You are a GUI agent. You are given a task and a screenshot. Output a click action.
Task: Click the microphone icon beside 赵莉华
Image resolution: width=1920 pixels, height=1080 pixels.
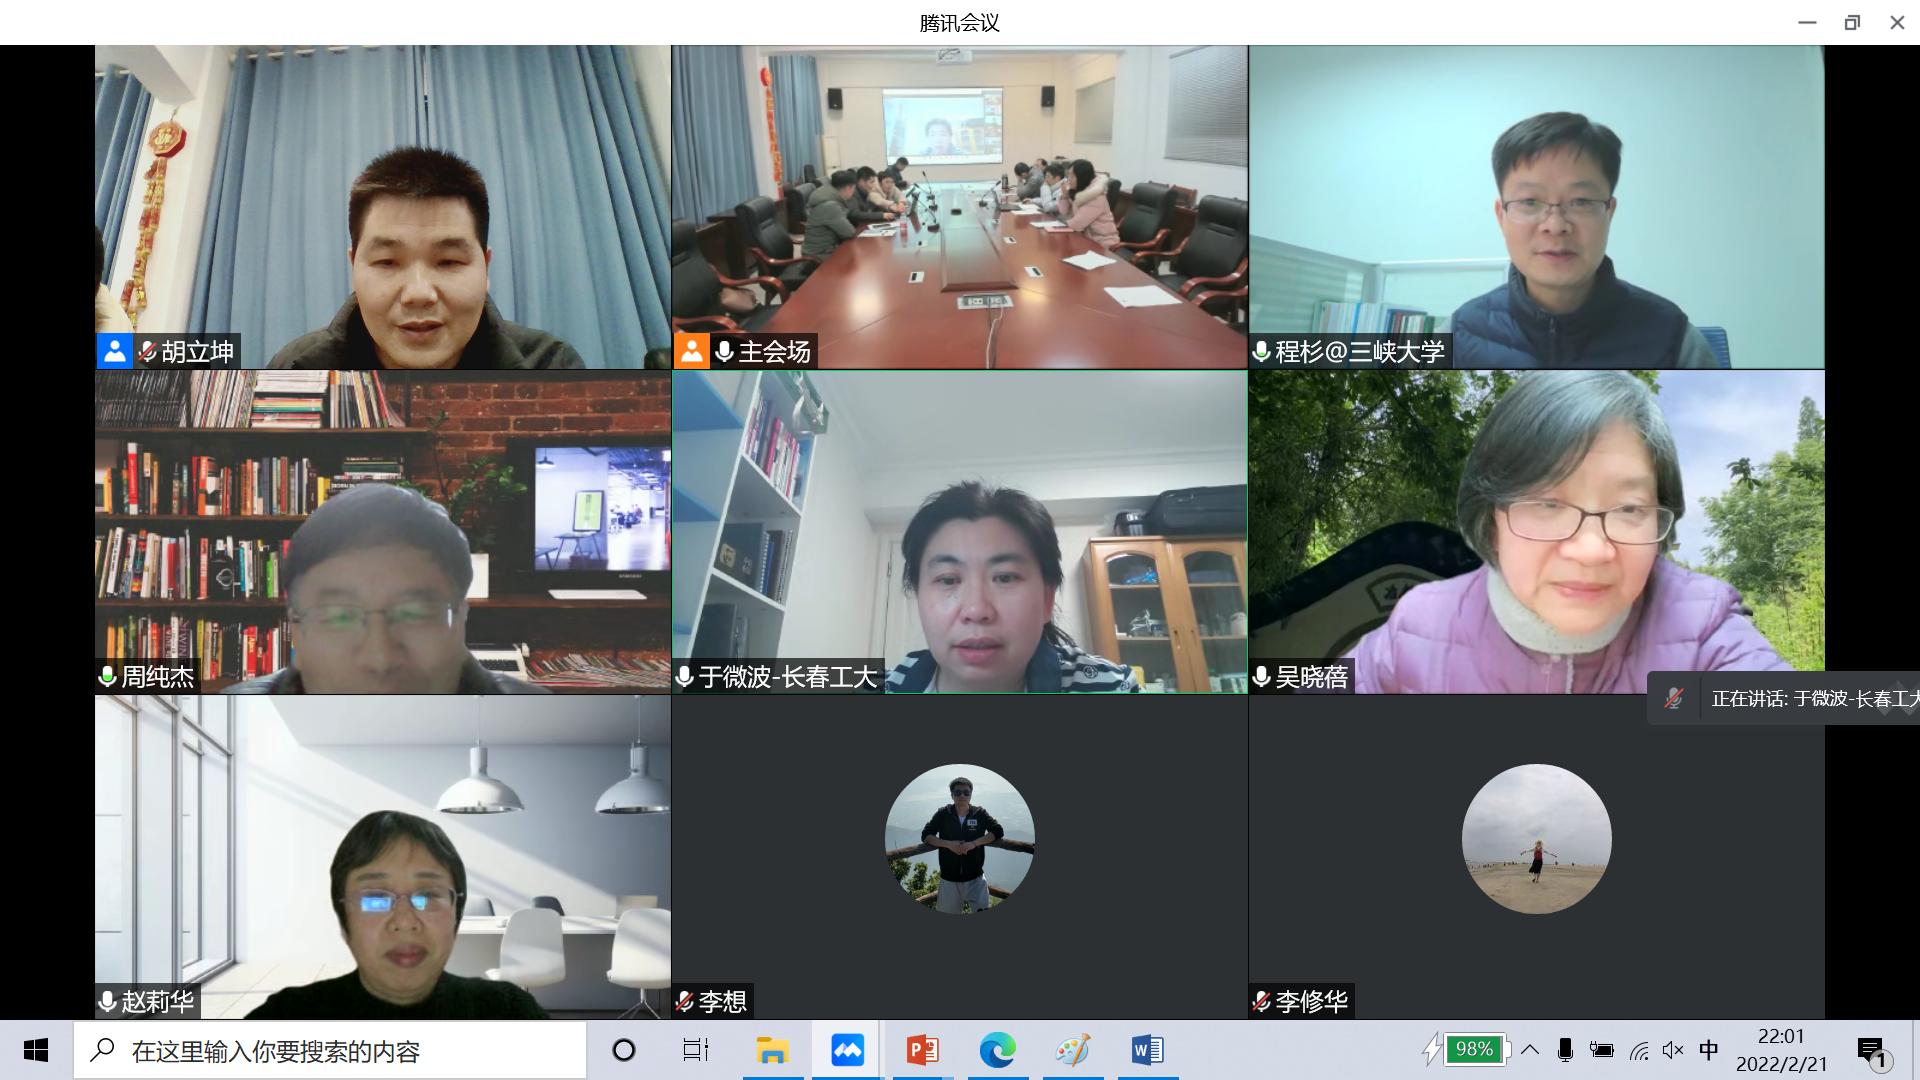tap(108, 1001)
